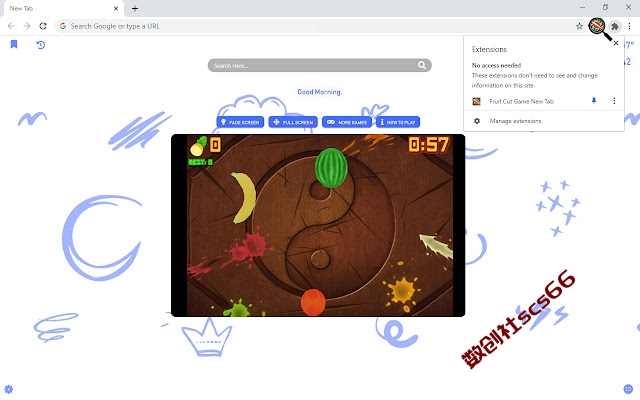Open the round apps grid icon at the bottom corner
The width and height of the screenshot is (640, 400).
coord(628,389)
